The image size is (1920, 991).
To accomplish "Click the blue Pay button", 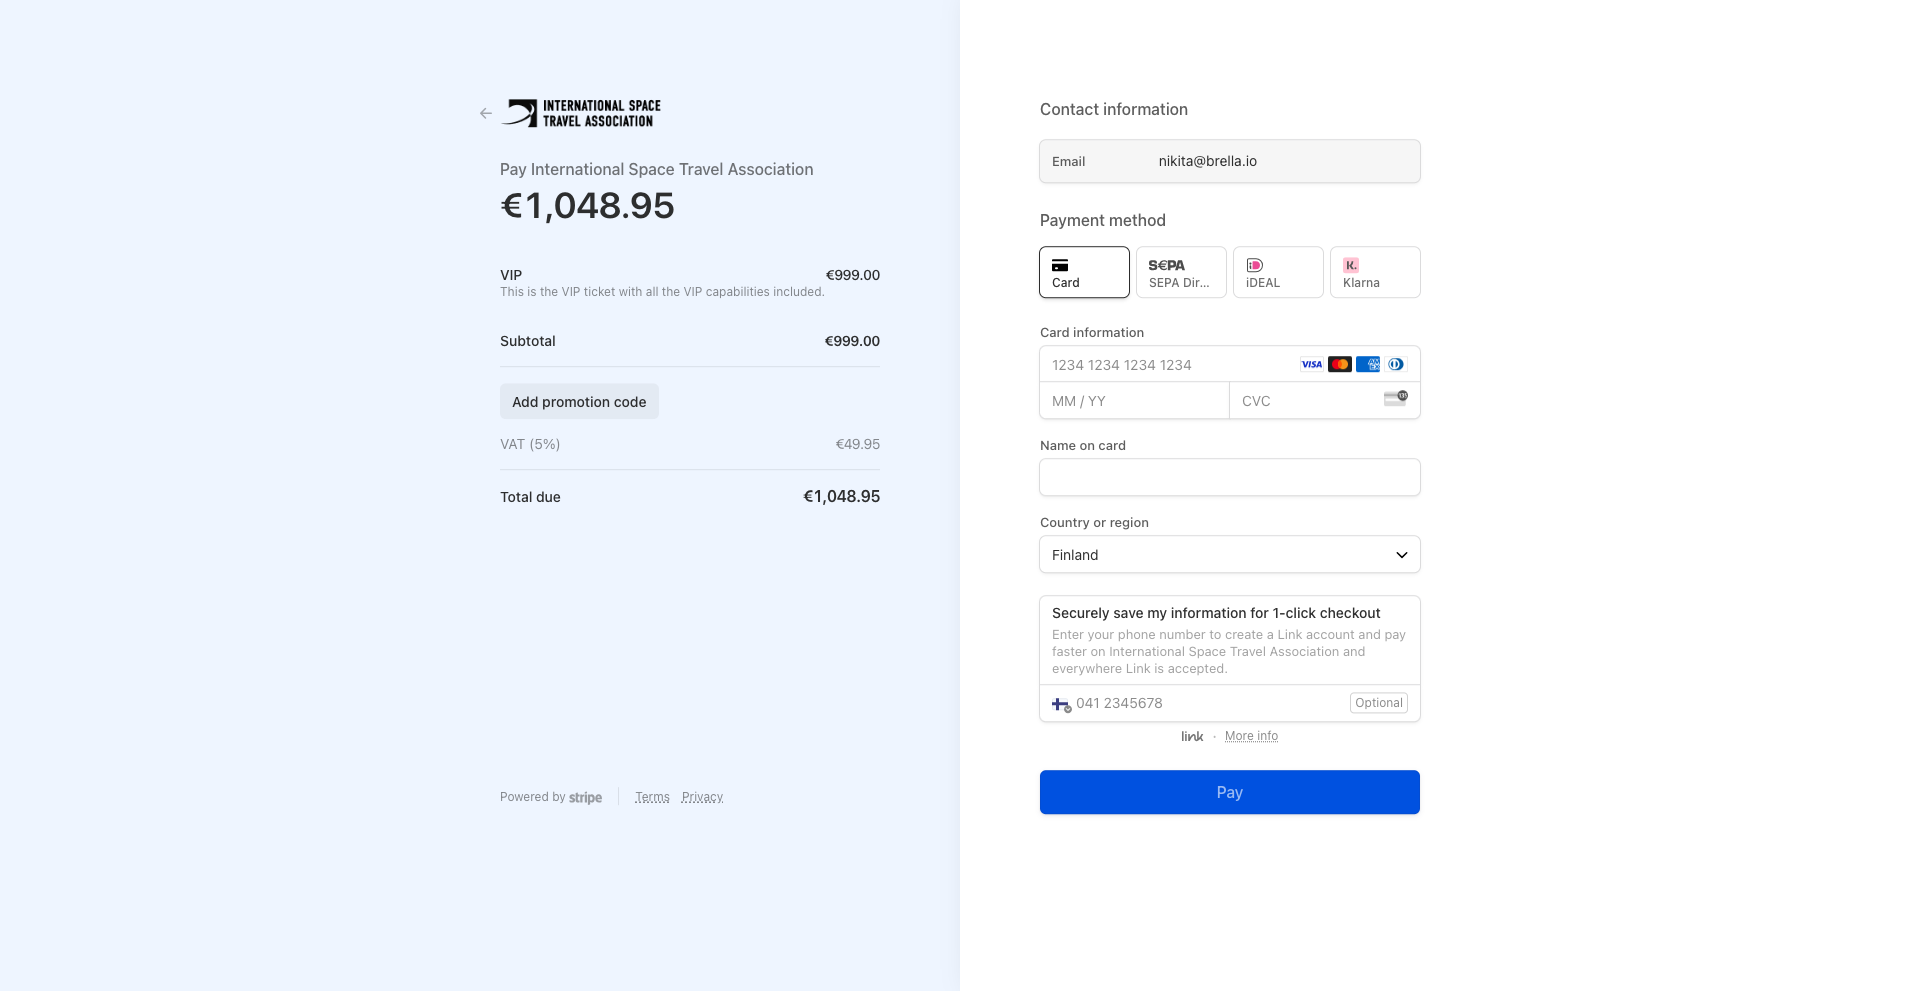I will coord(1230,792).
